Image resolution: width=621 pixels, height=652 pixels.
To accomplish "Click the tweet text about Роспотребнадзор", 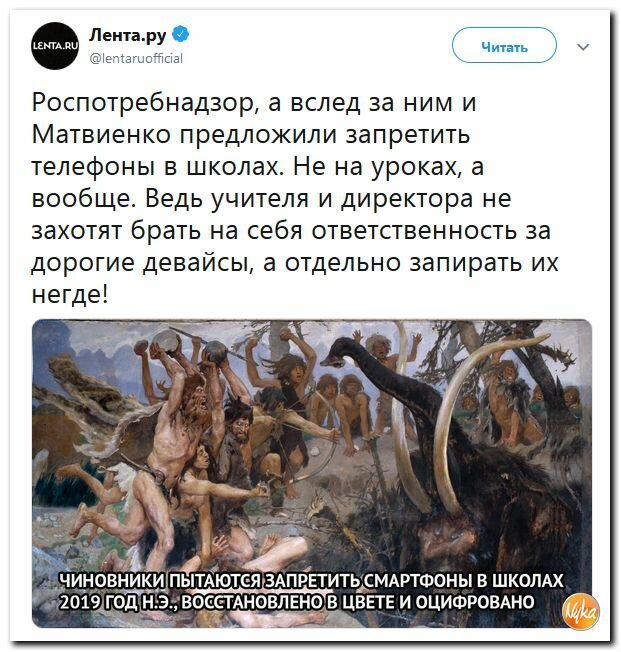I will [x=295, y=198].
